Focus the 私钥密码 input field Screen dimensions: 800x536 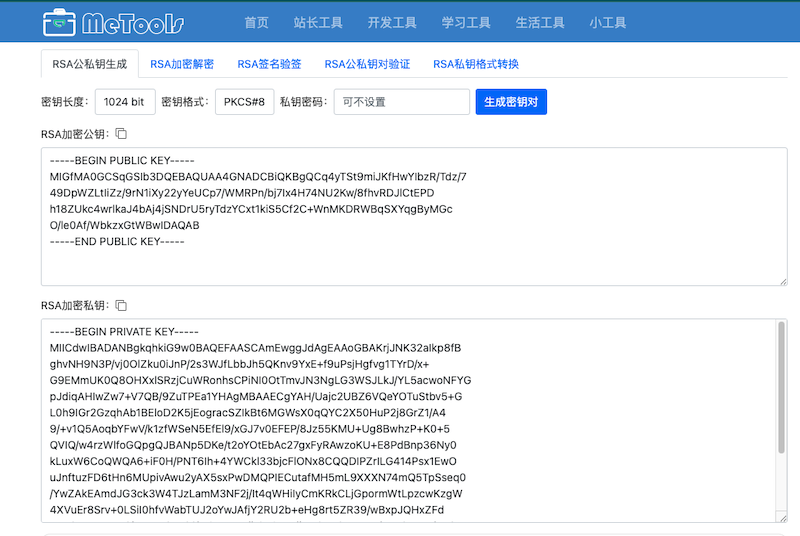point(401,102)
